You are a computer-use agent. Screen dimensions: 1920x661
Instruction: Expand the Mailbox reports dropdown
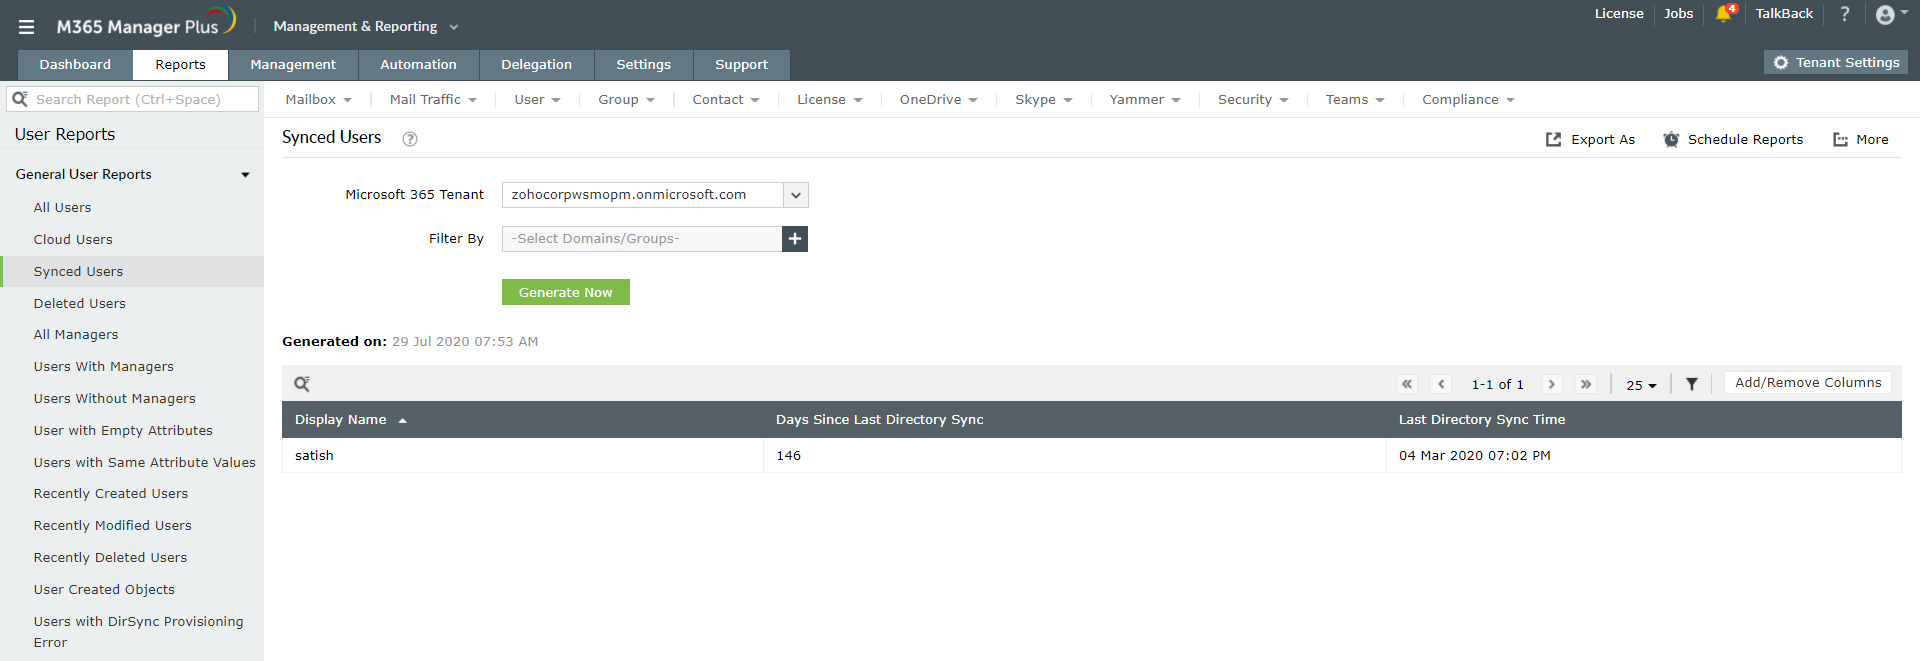point(318,100)
